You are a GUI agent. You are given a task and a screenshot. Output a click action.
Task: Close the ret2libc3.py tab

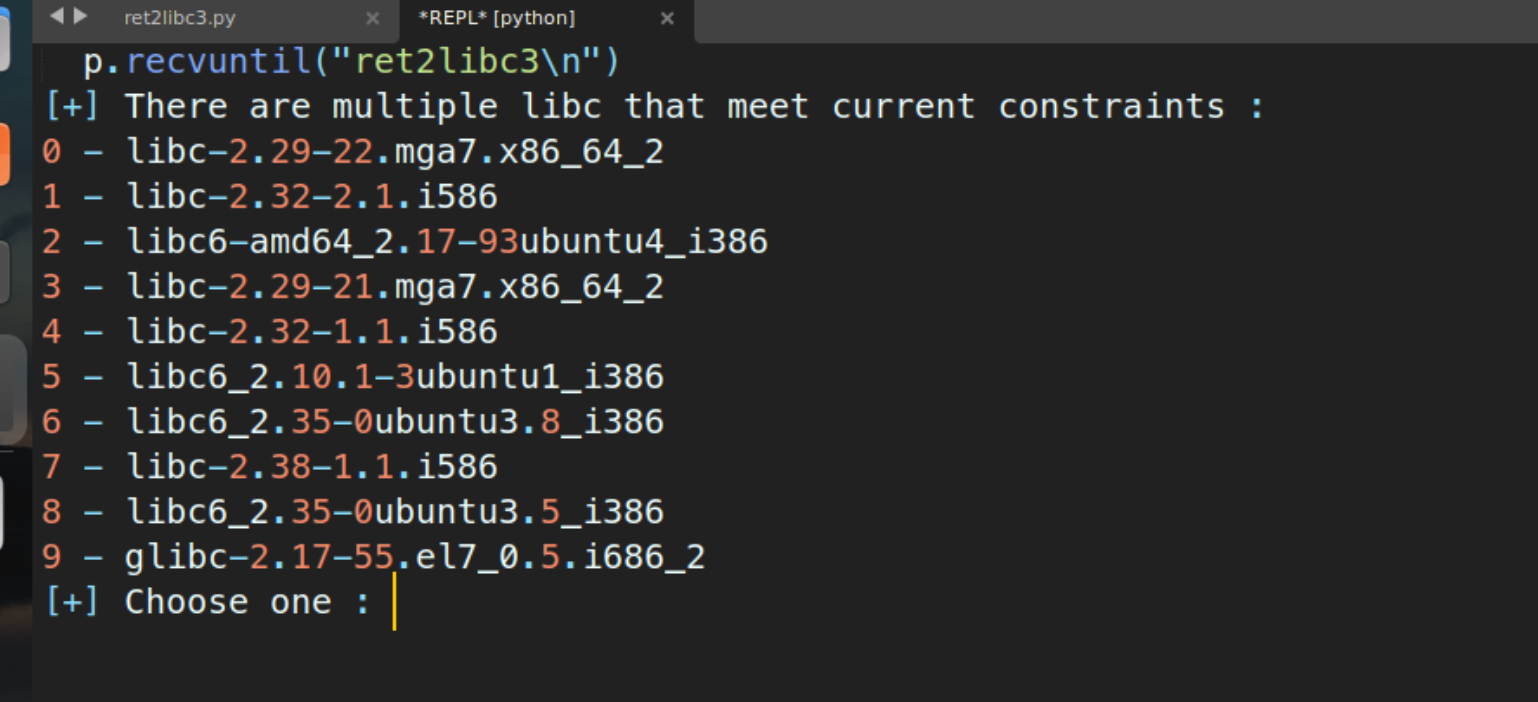(x=372, y=18)
